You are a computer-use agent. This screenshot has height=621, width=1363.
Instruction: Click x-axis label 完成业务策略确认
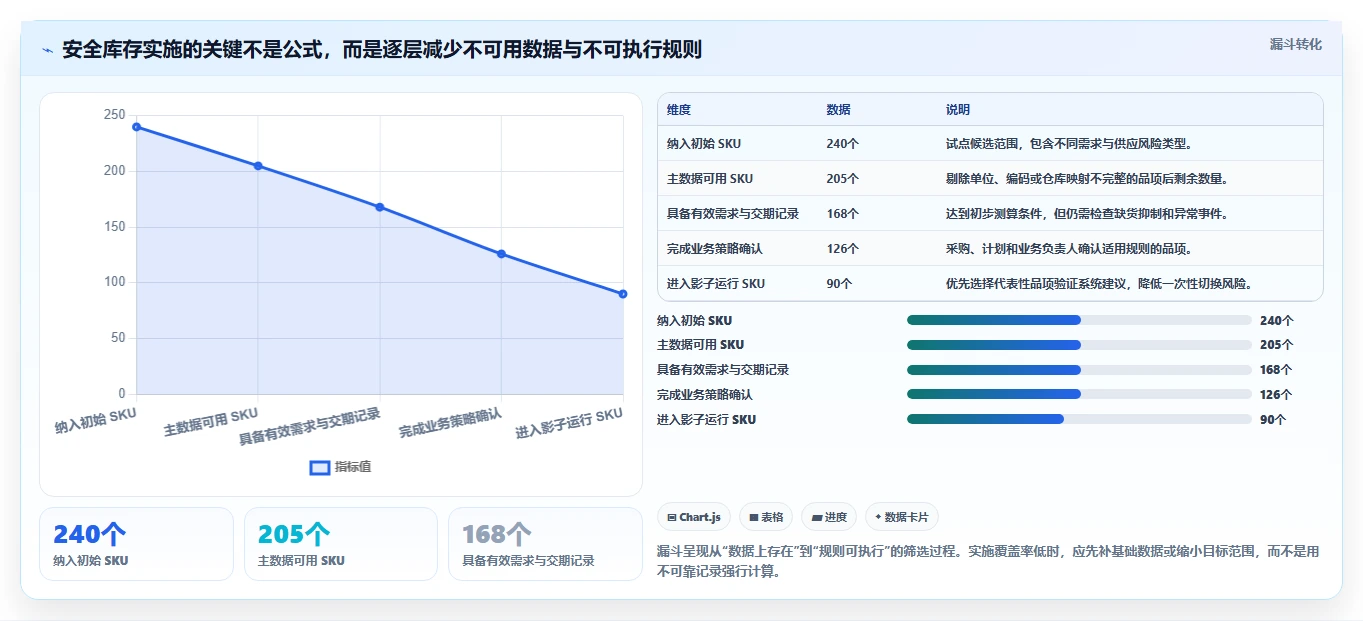(450, 423)
